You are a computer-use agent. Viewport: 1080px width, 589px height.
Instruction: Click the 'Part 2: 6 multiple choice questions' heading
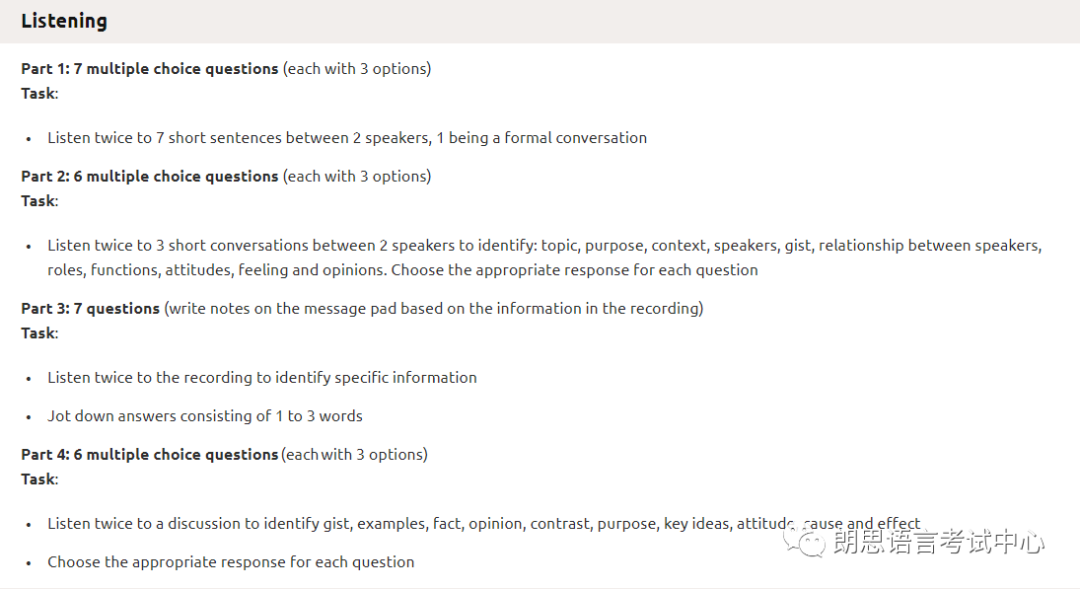coord(149,176)
